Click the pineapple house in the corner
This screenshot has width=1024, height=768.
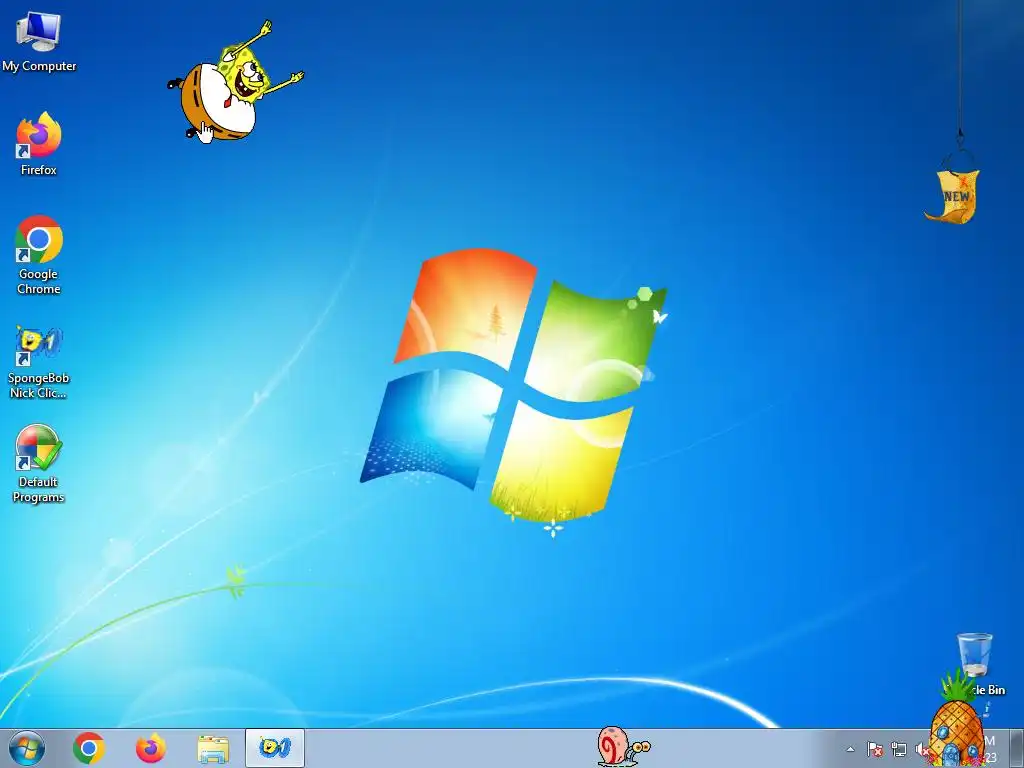click(955, 722)
